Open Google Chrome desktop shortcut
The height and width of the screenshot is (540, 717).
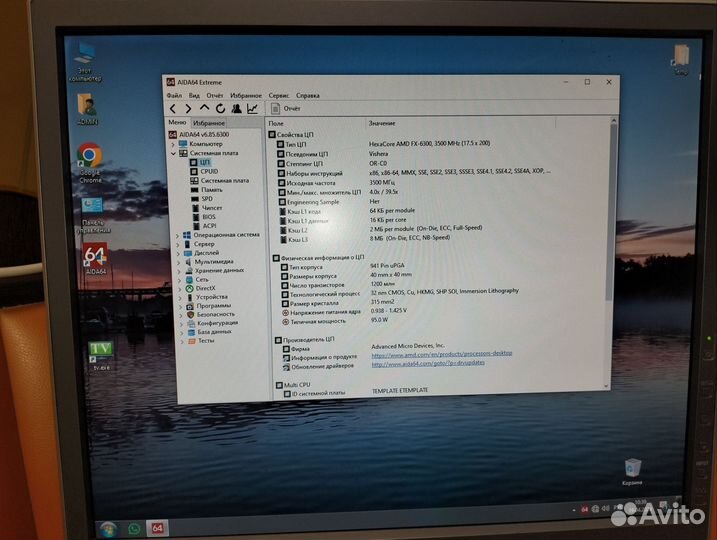tap(90, 164)
